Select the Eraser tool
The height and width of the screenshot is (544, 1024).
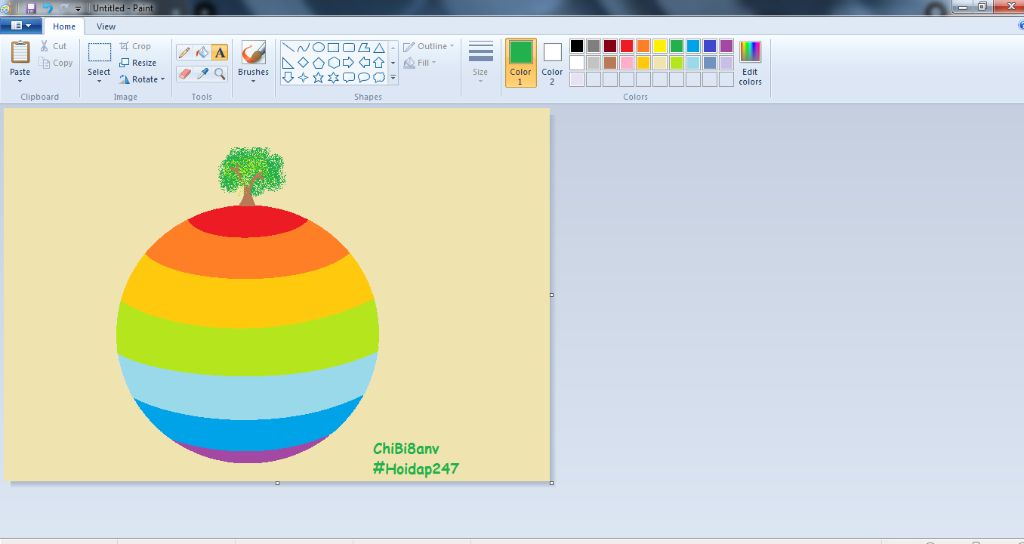(184, 74)
